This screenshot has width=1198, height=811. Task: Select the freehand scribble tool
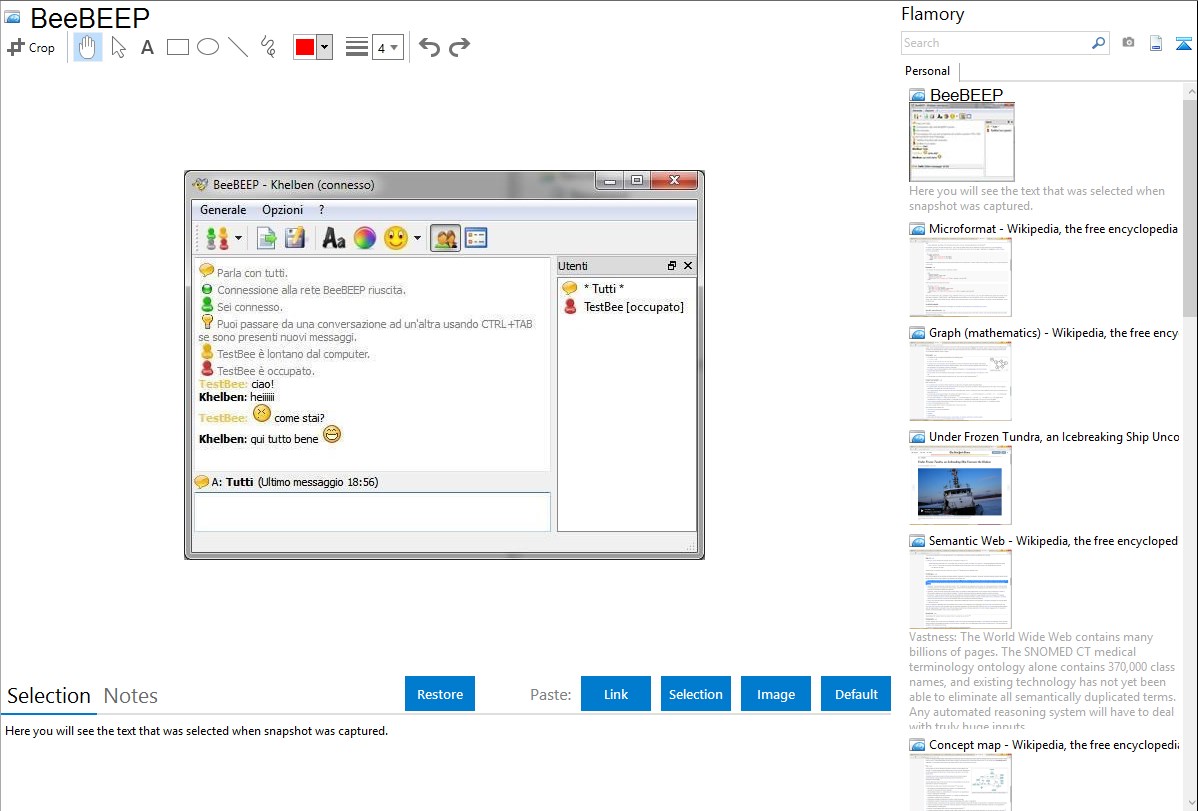(268, 47)
